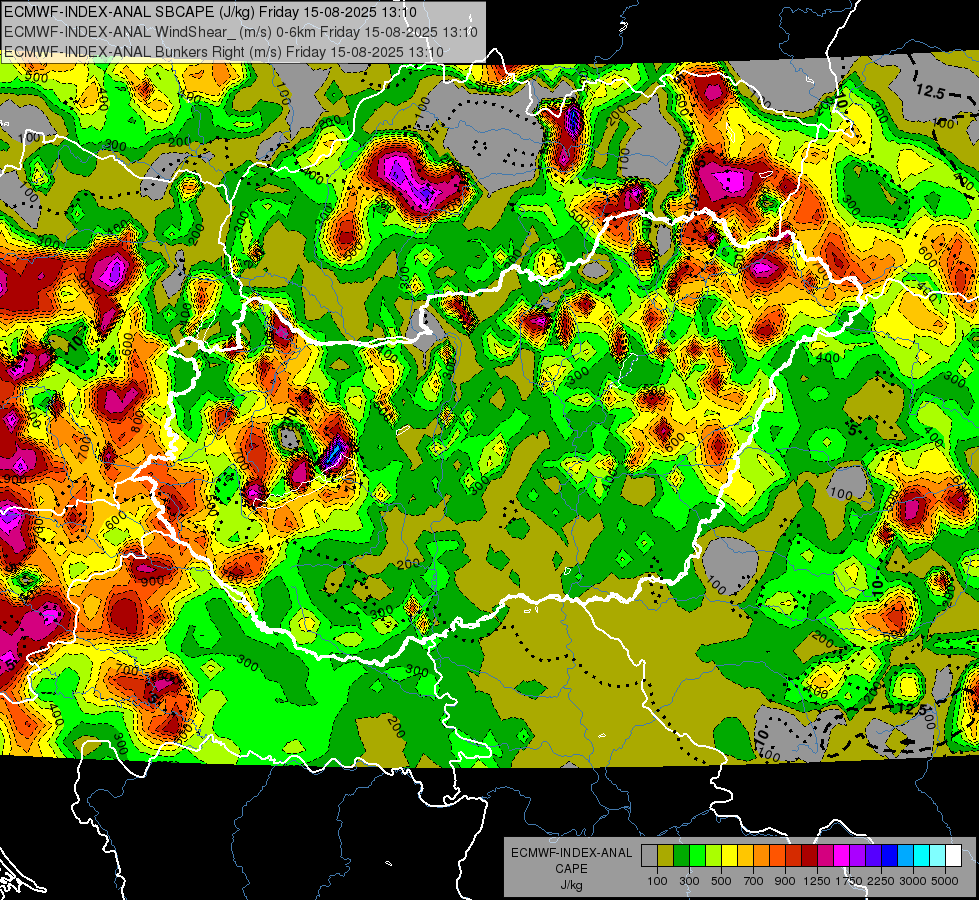Click the legend value 5000
The height and width of the screenshot is (900, 979).
(945, 881)
